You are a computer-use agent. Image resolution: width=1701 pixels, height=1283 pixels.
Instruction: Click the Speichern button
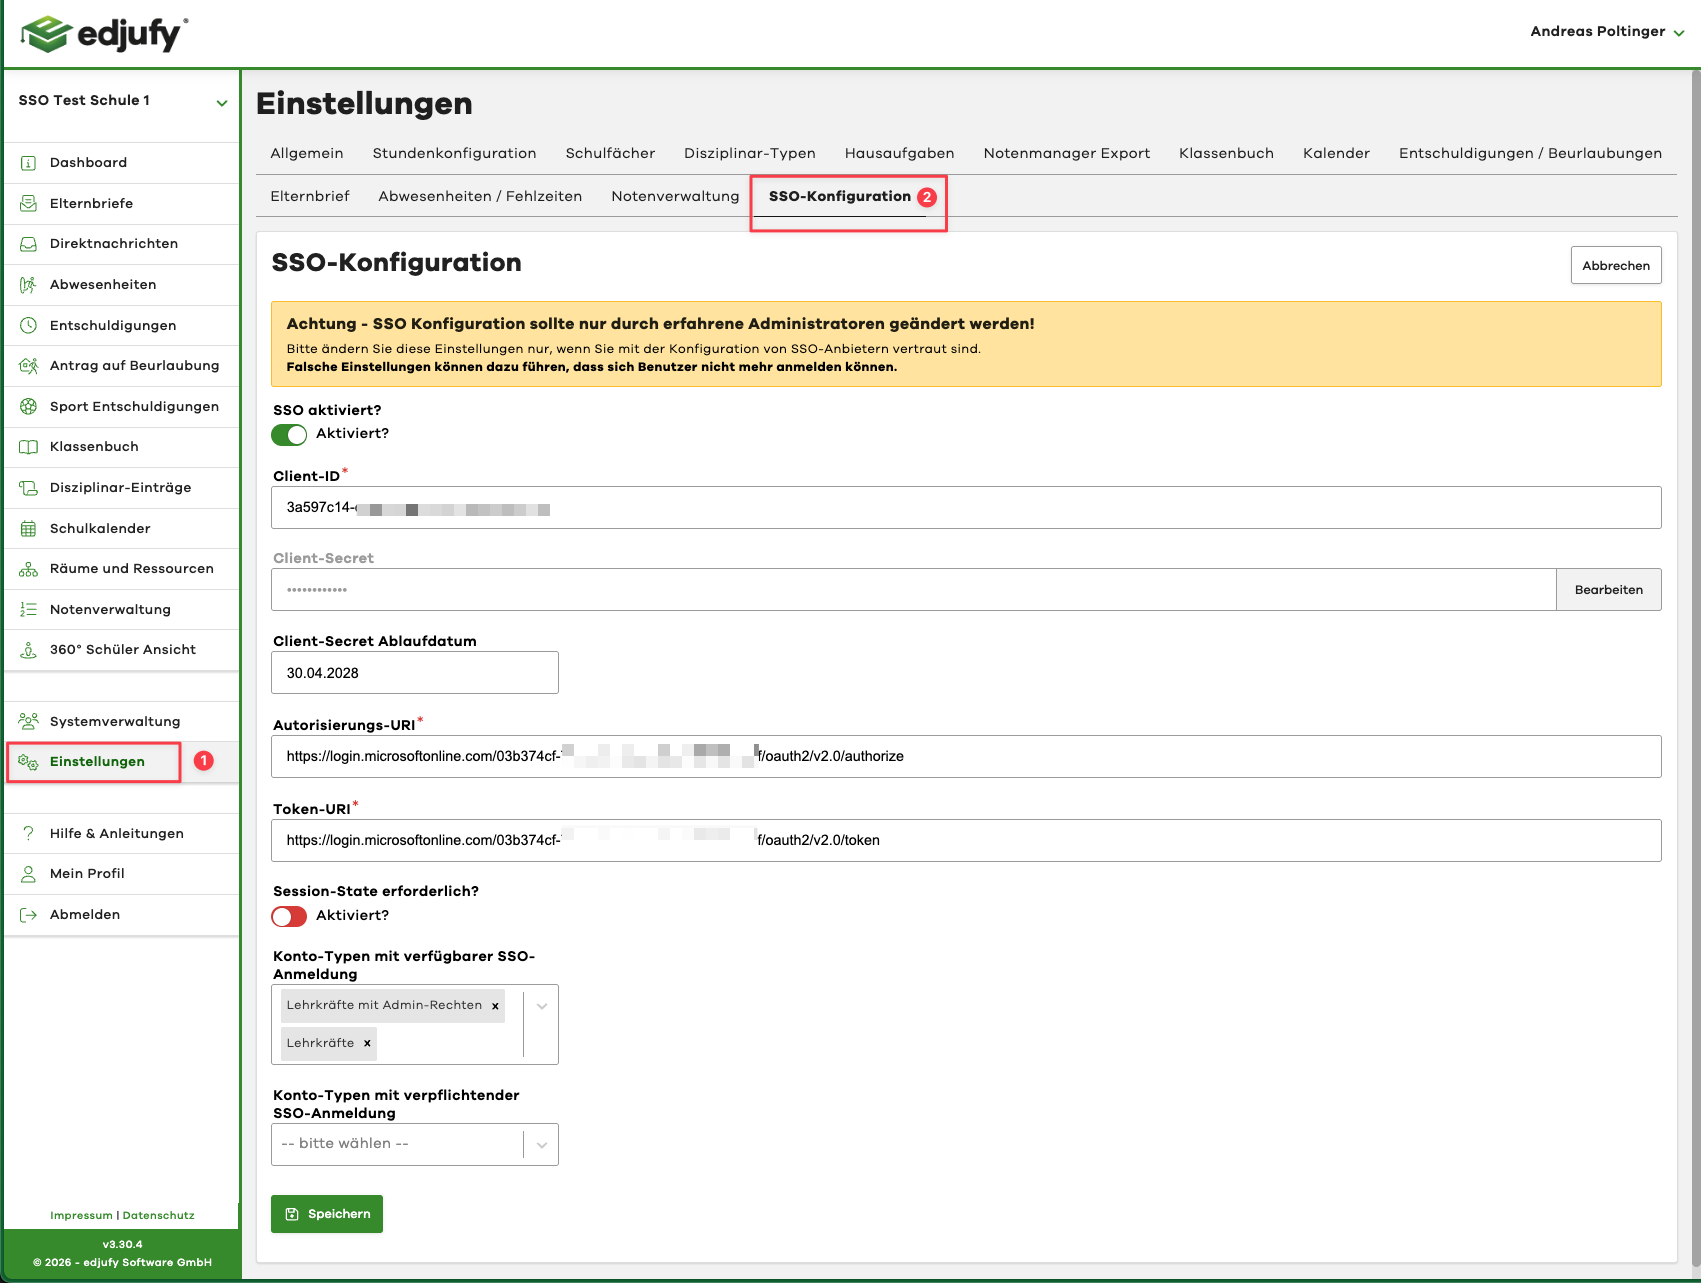click(x=326, y=1213)
